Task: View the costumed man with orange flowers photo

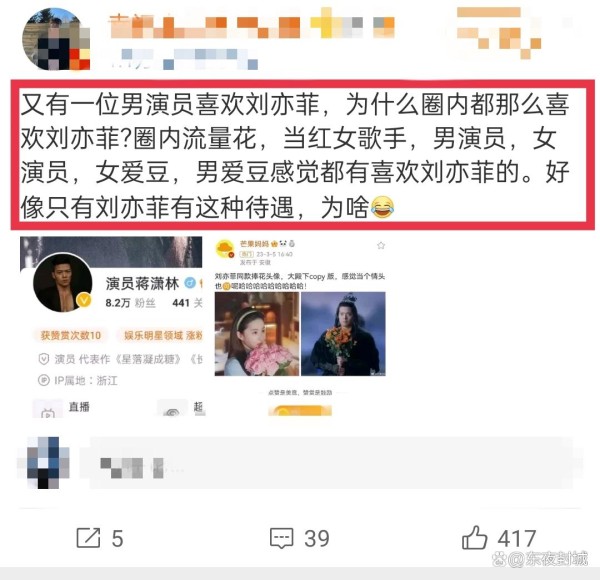Action: (x=343, y=334)
